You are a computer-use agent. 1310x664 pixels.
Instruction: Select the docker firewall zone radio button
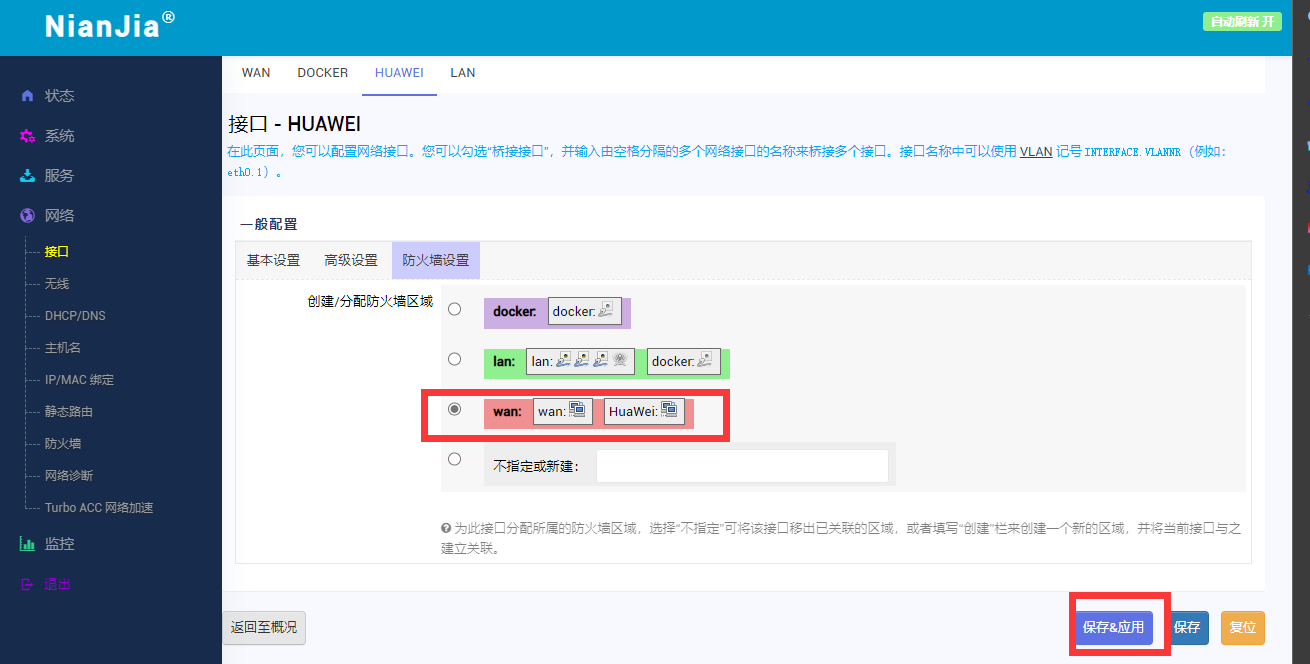tap(455, 309)
